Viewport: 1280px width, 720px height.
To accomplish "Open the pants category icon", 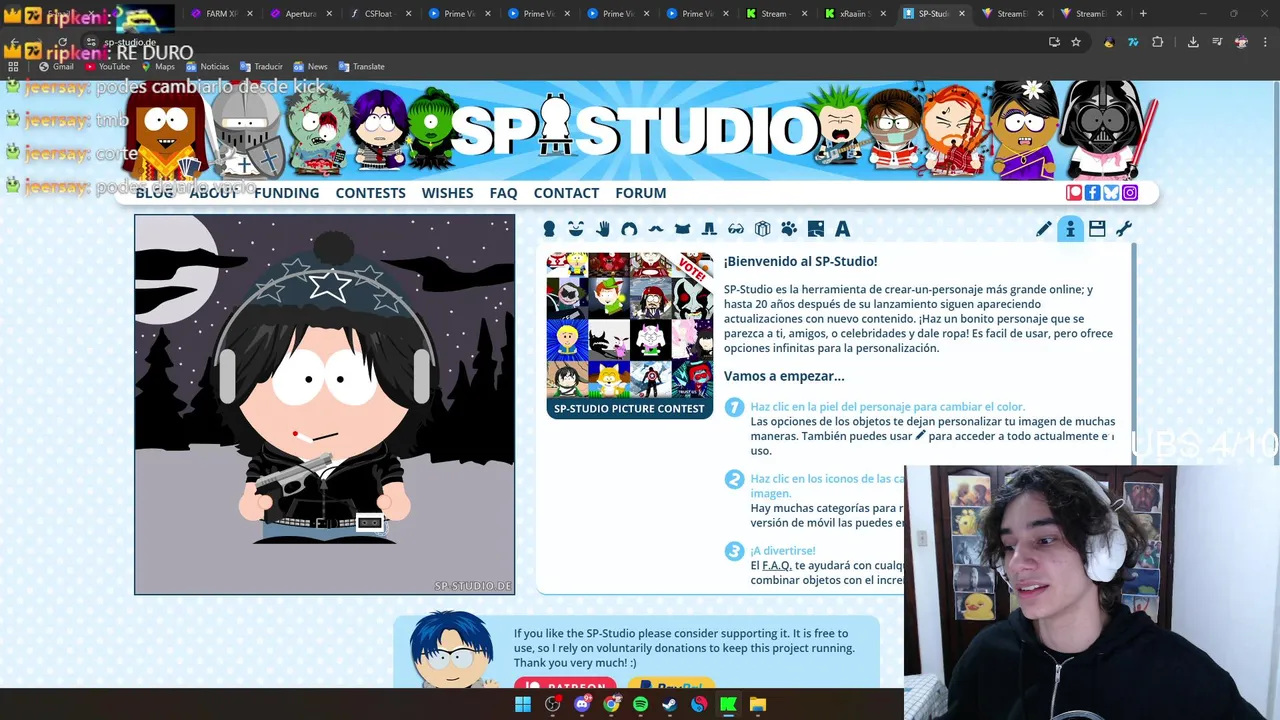I will (x=709, y=229).
